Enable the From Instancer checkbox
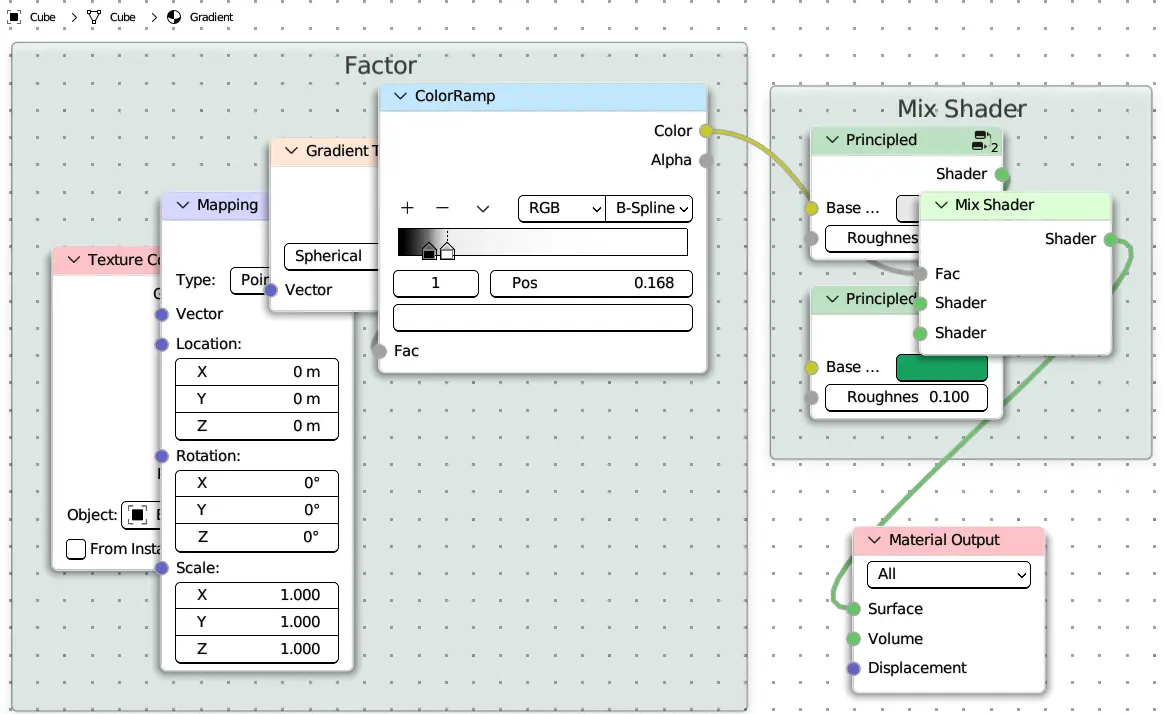This screenshot has width=1165, height=714. [x=76, y=549]
